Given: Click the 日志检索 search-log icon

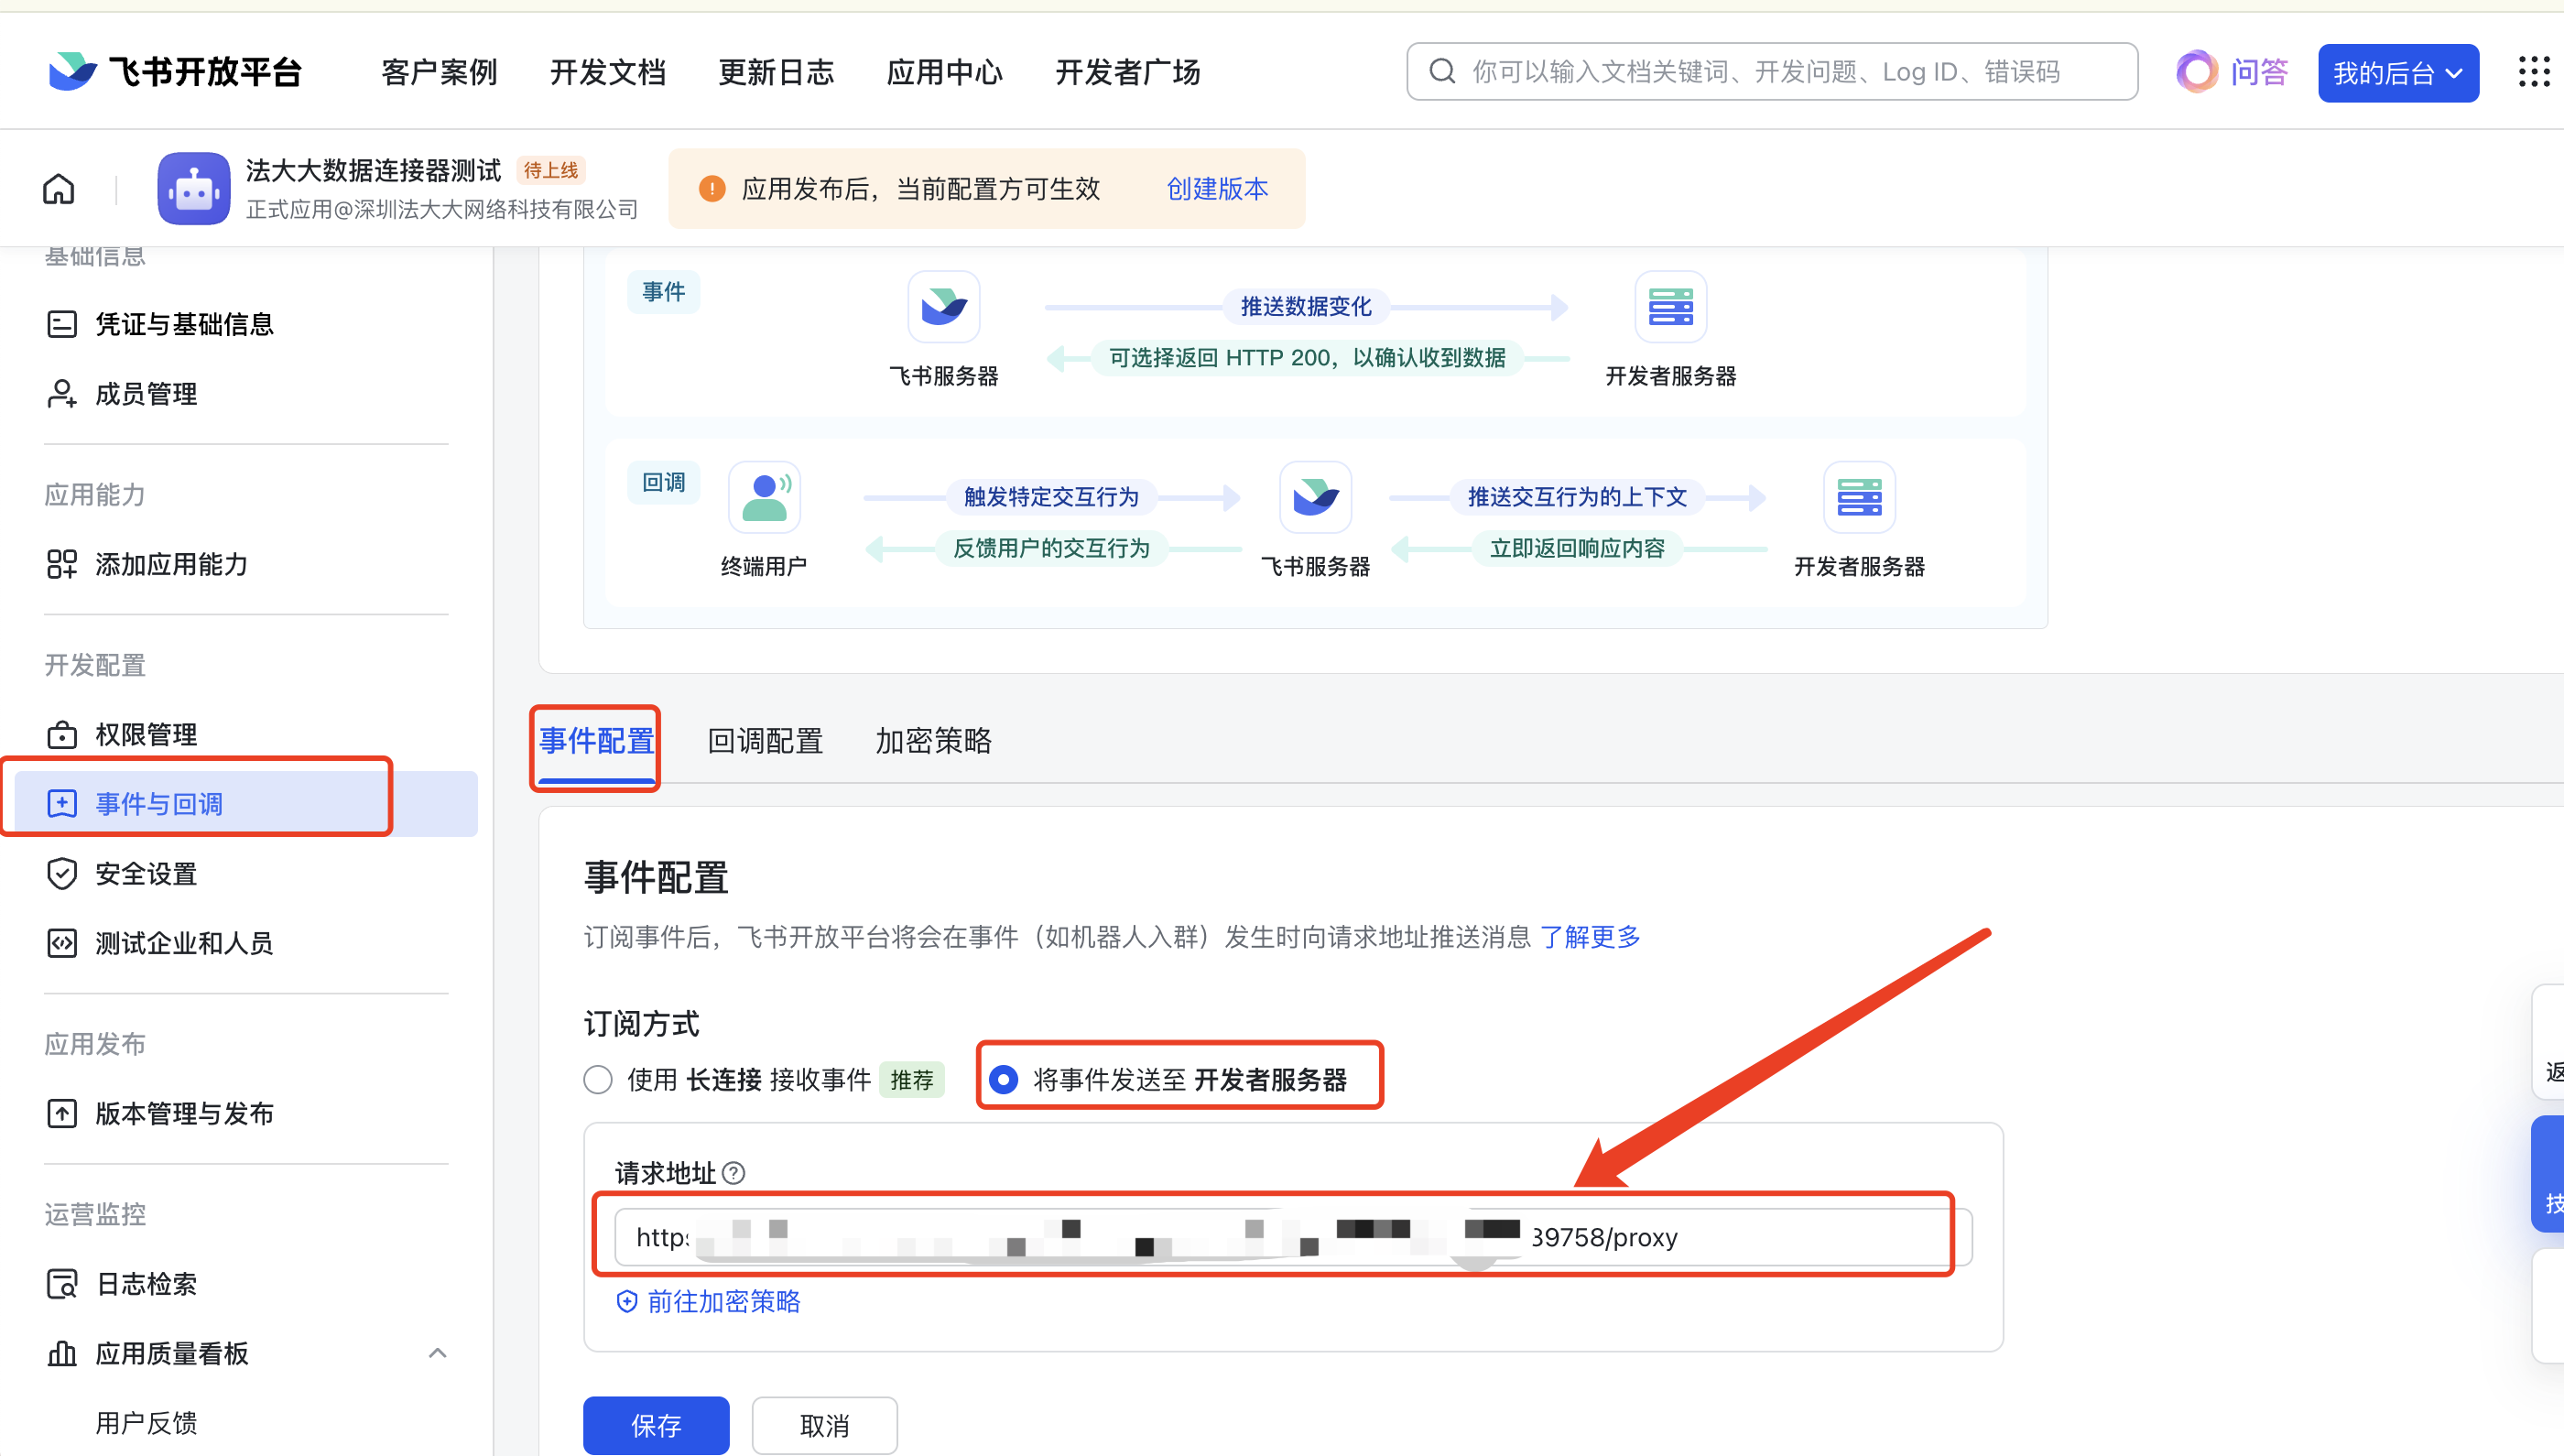Looking at the screenshot, I should (62, 1284).
